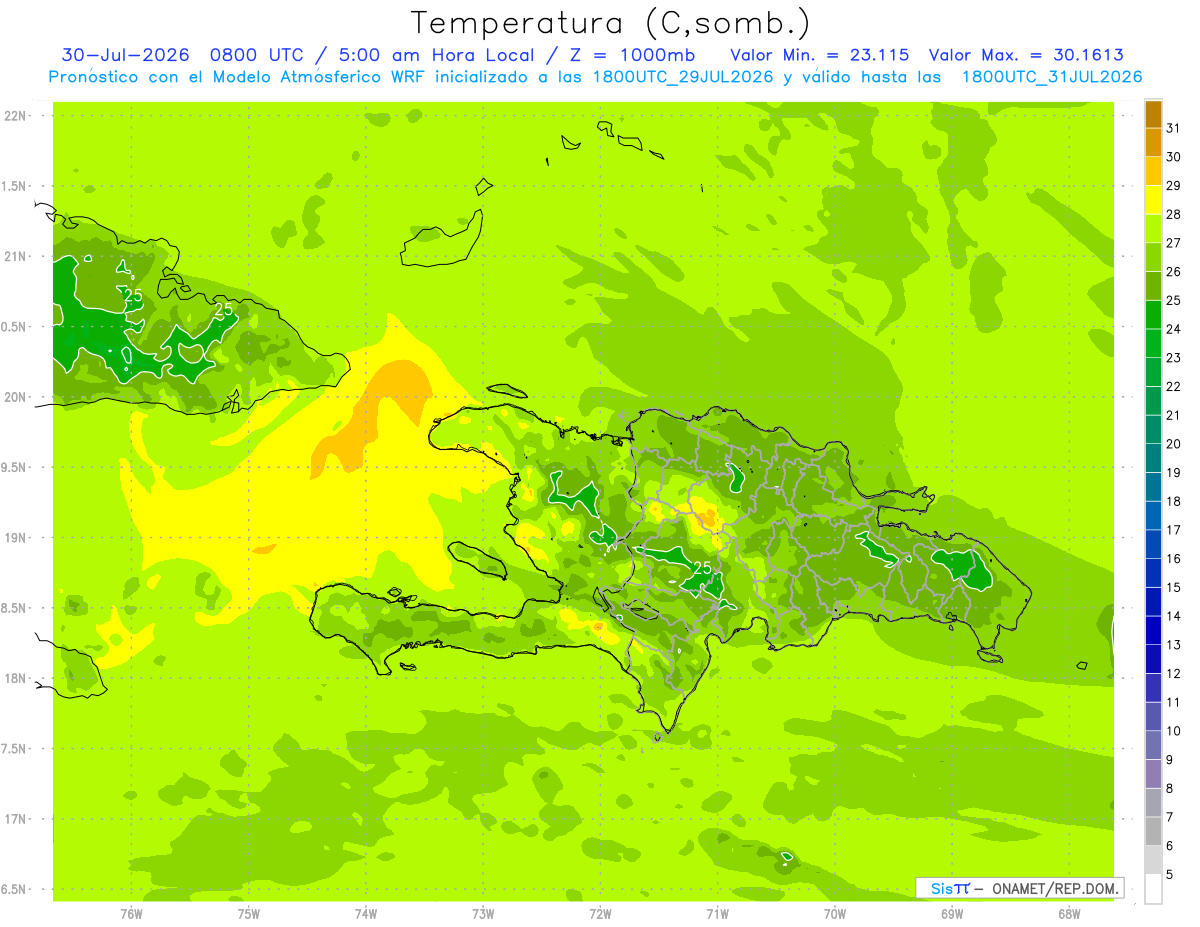
Task: Click the "74W" longitude axis label
Action: click(x=366, y=913)
